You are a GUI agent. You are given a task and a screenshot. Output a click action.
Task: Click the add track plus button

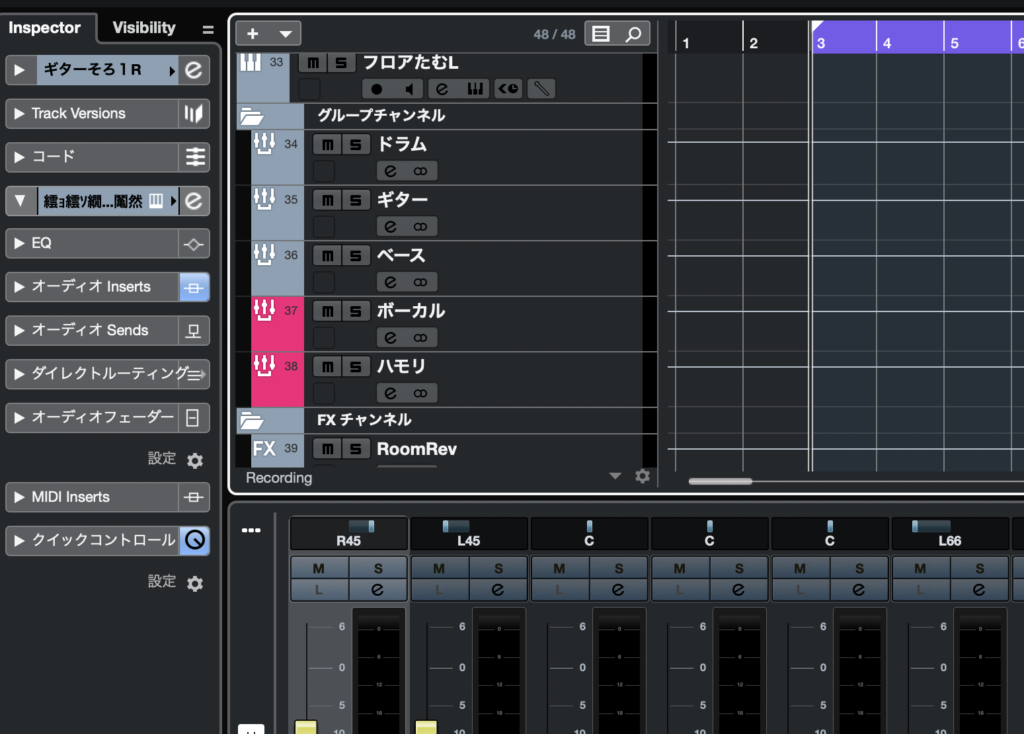[x=252, y=34]
